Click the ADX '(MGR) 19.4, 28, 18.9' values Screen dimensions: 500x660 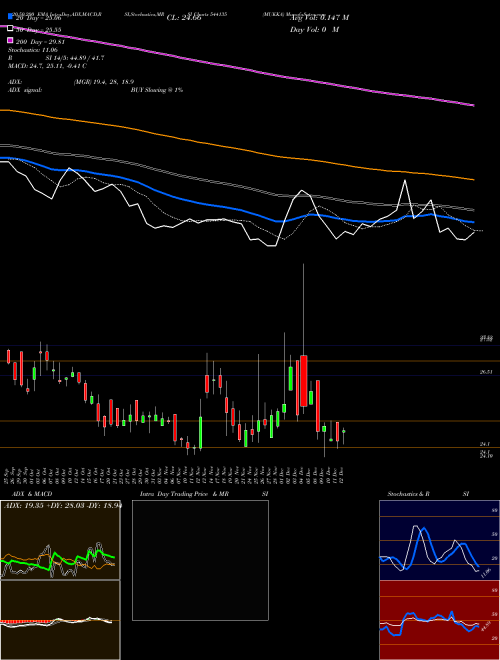pos(104,82)
